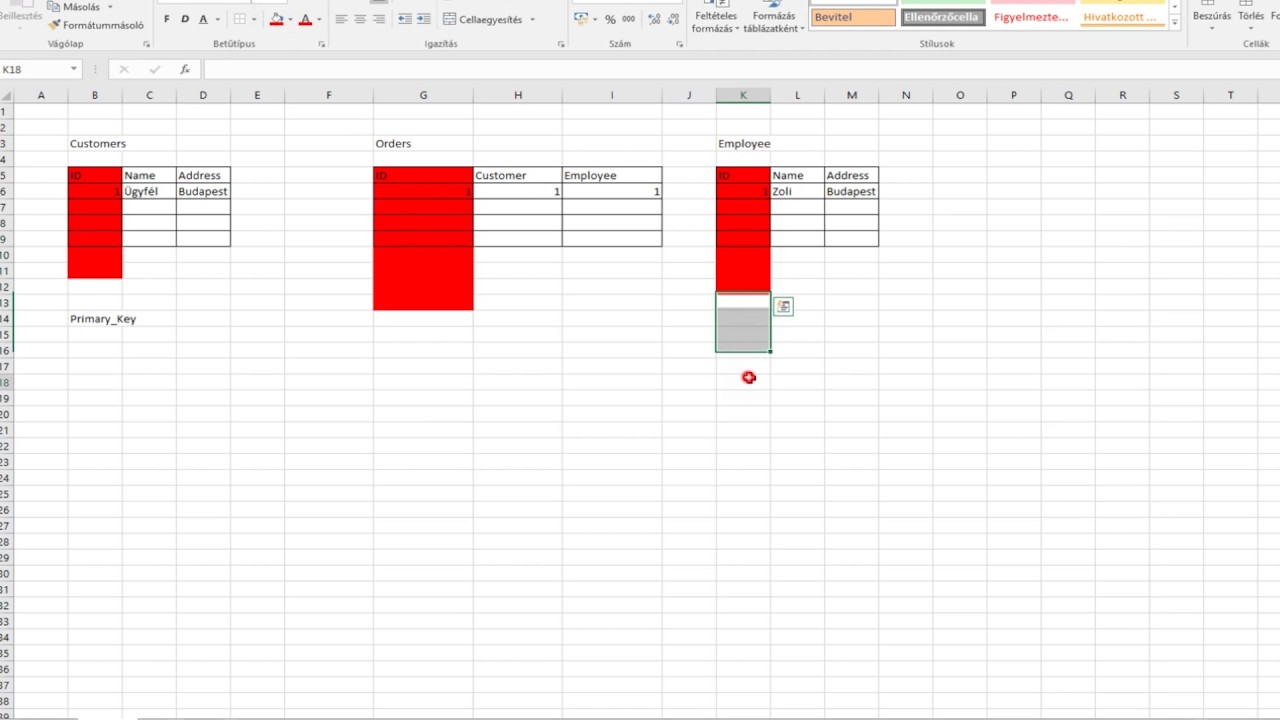This screenshot has height=720, width=1280.
Task: Select the row 18 header
Action: tap(5, 383)
